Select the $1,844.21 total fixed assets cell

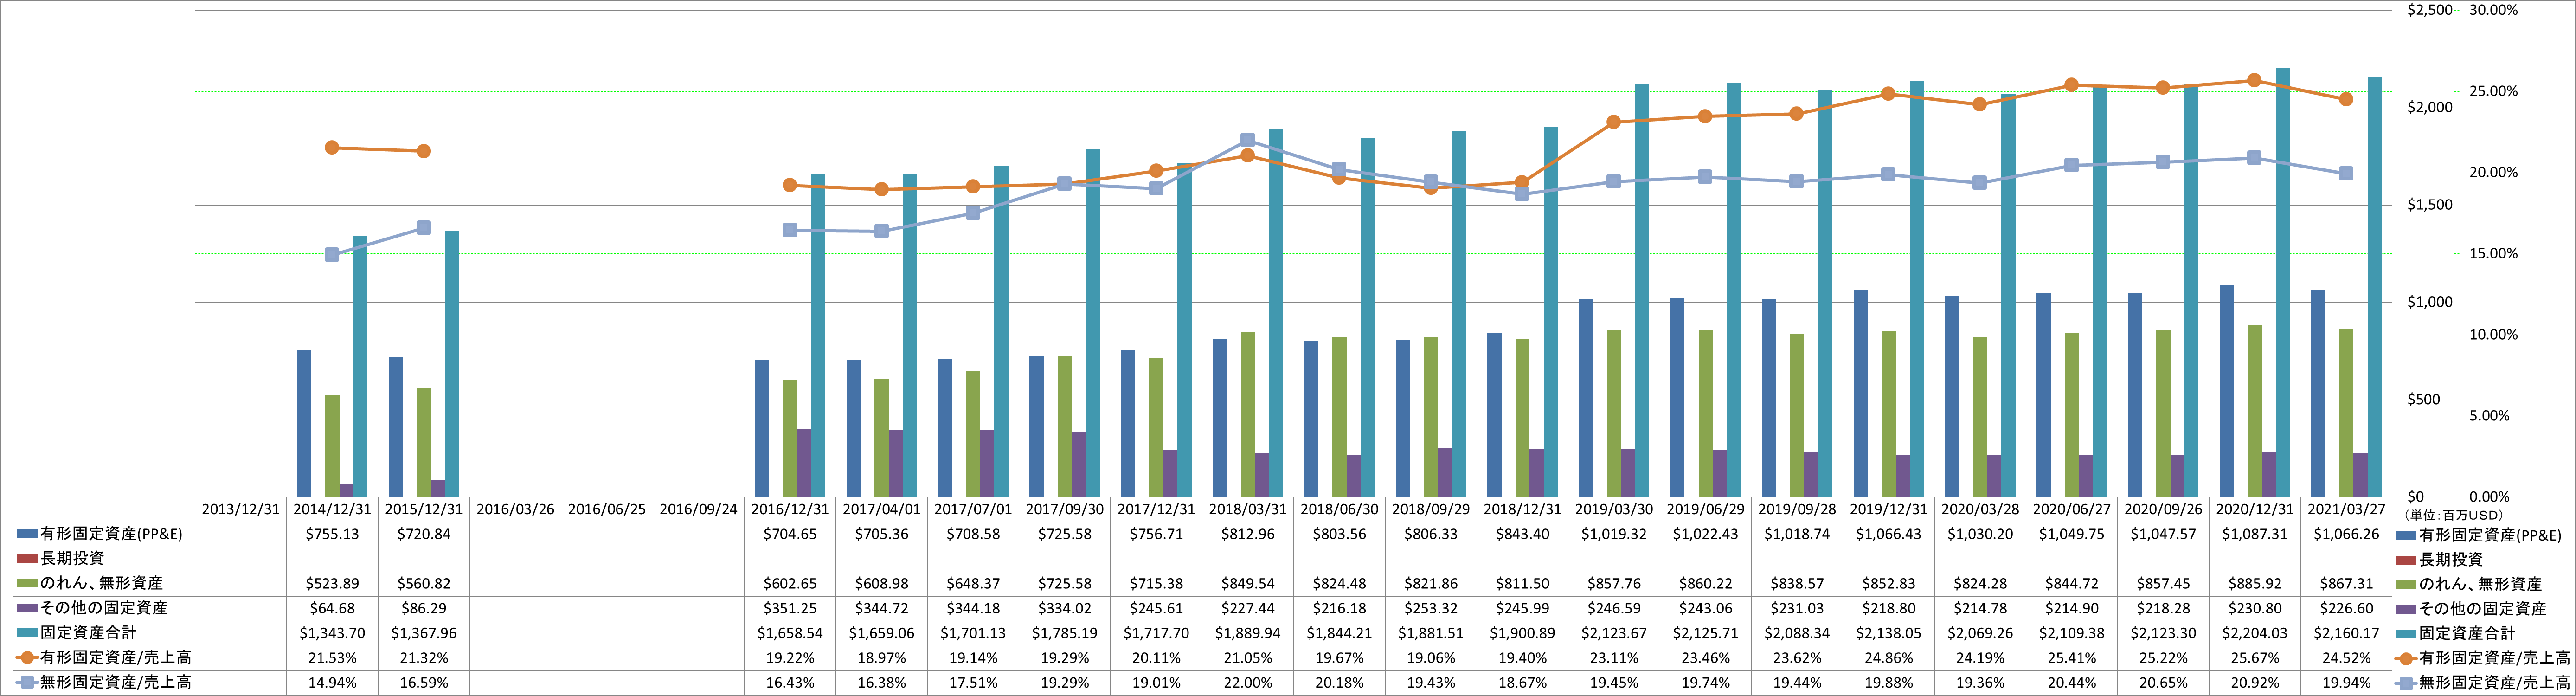(1339, 633)
